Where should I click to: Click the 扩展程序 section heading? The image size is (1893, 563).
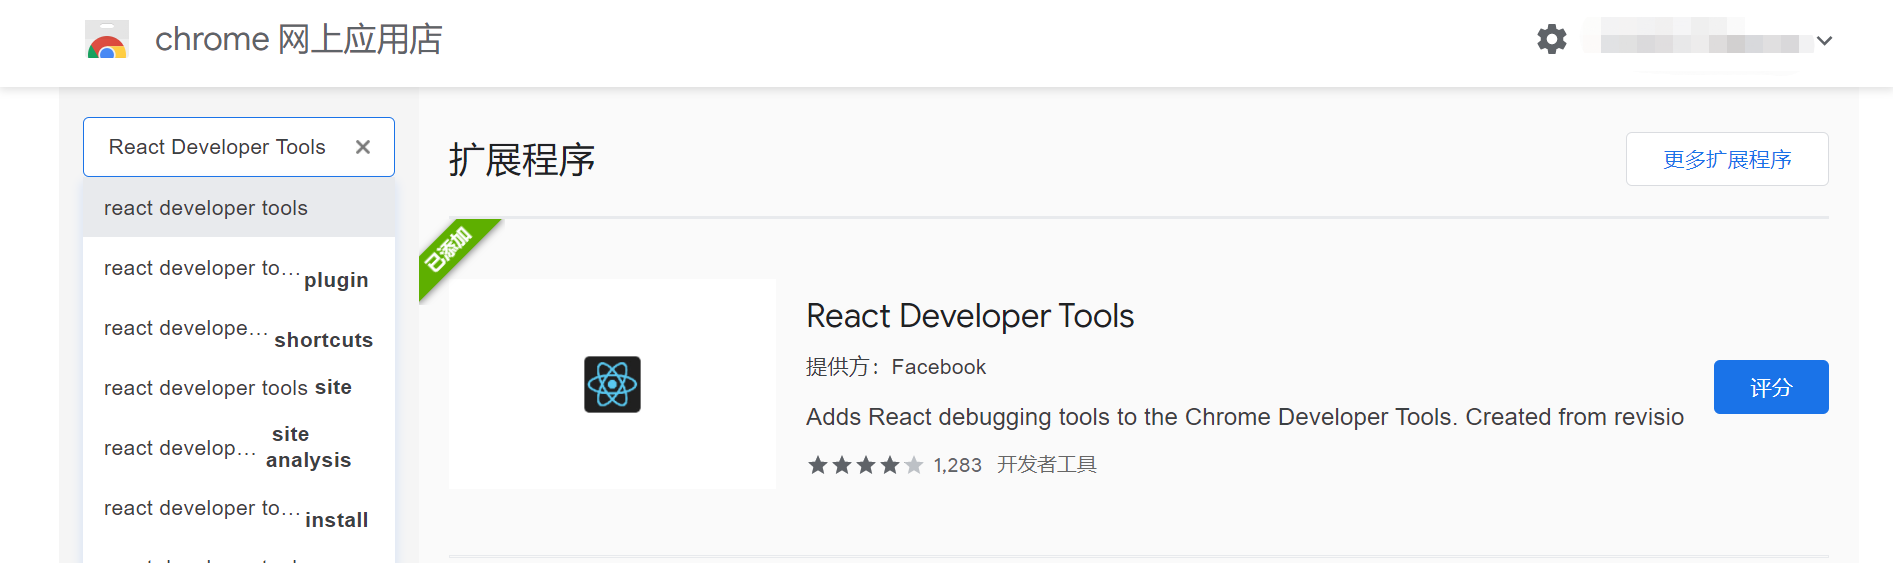point(522,160)
